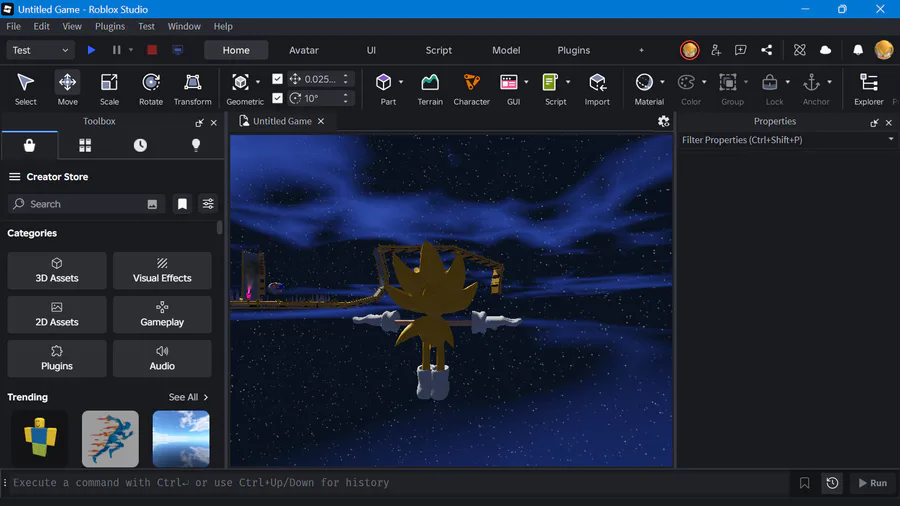Open the Plugins menu in menu bar
The height and width of the screenshot is (506, 900).
[x=110, y=26]
